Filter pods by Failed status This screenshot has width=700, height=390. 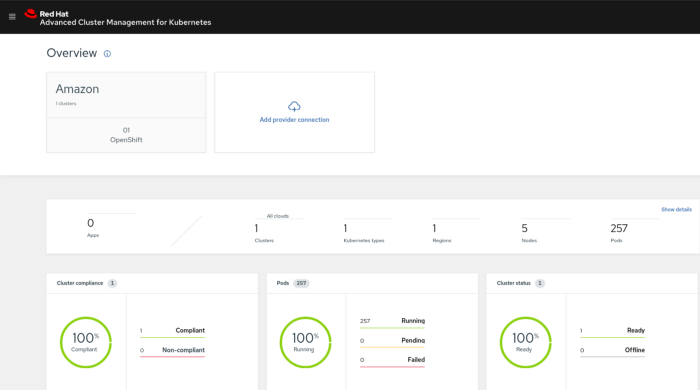(x=392, y=361)
